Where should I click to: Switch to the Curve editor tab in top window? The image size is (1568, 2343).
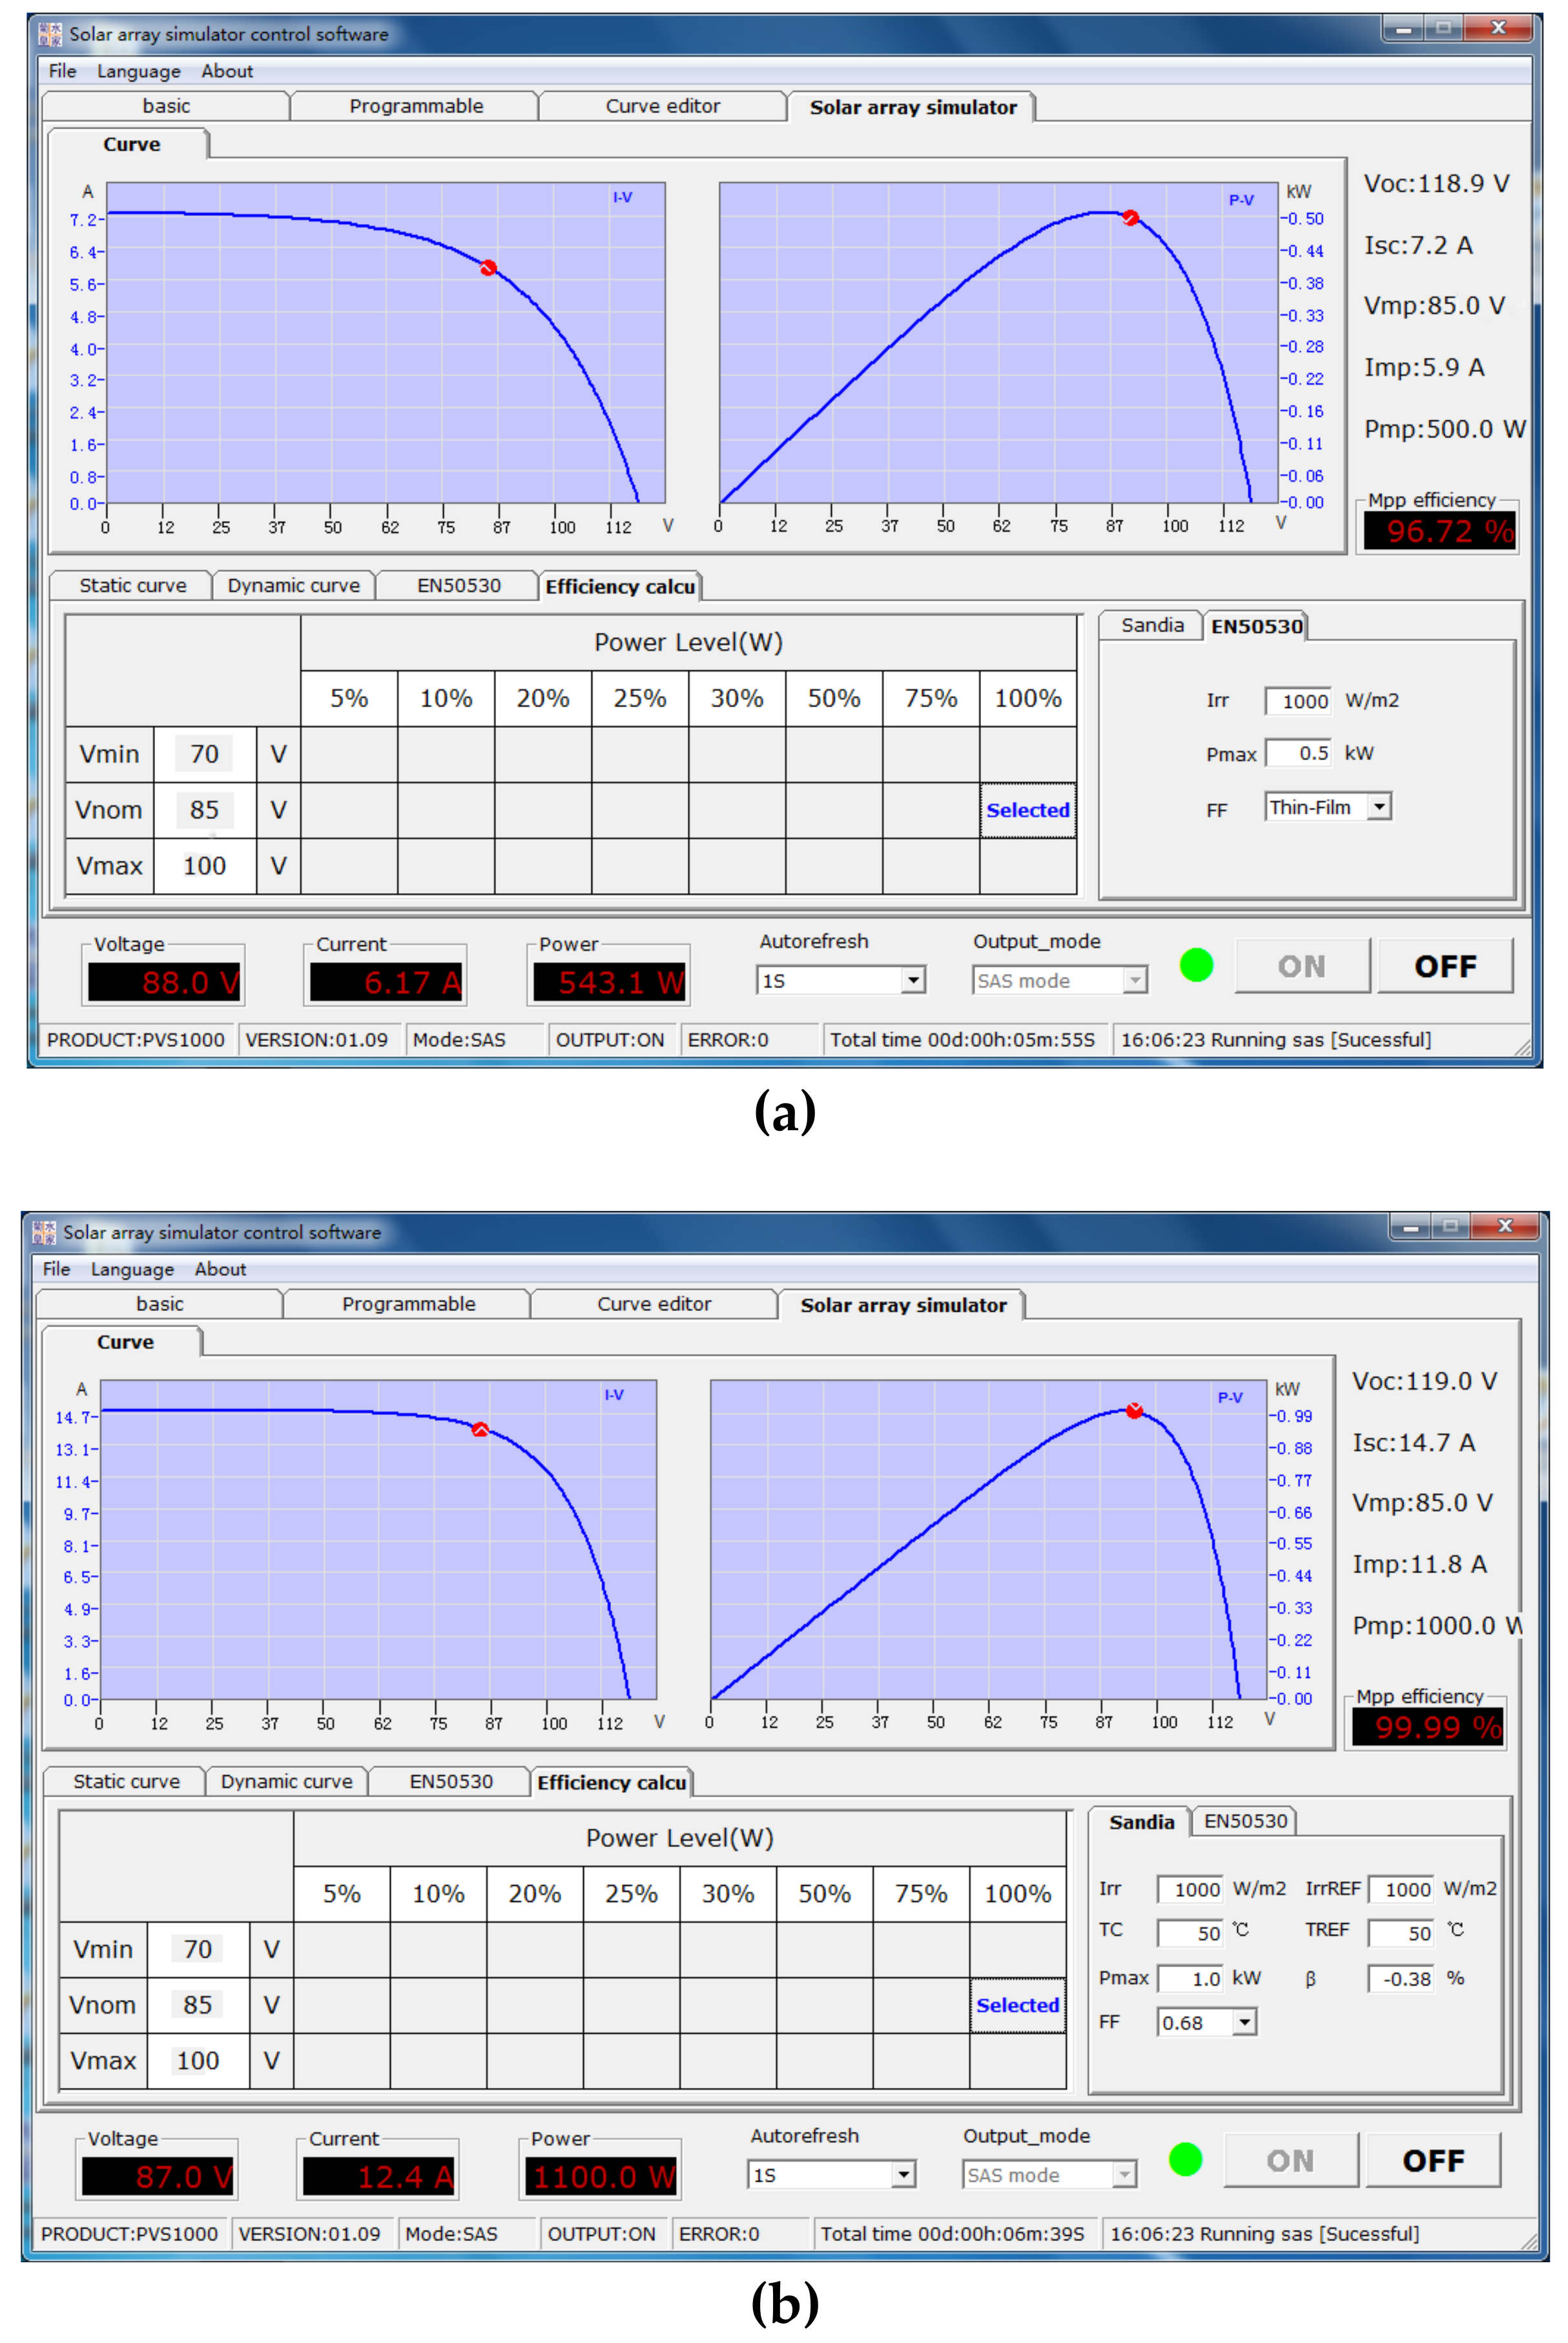coord(662,106)
